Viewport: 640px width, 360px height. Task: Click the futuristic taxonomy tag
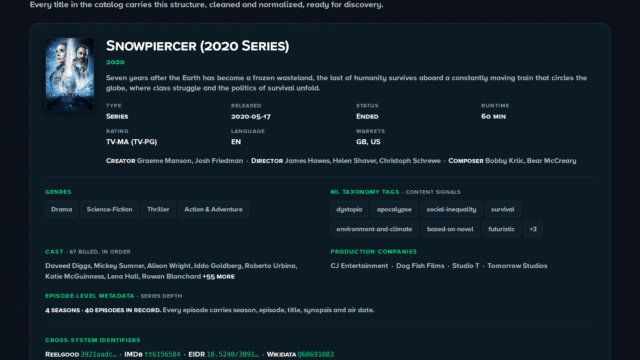coord(502,229)
